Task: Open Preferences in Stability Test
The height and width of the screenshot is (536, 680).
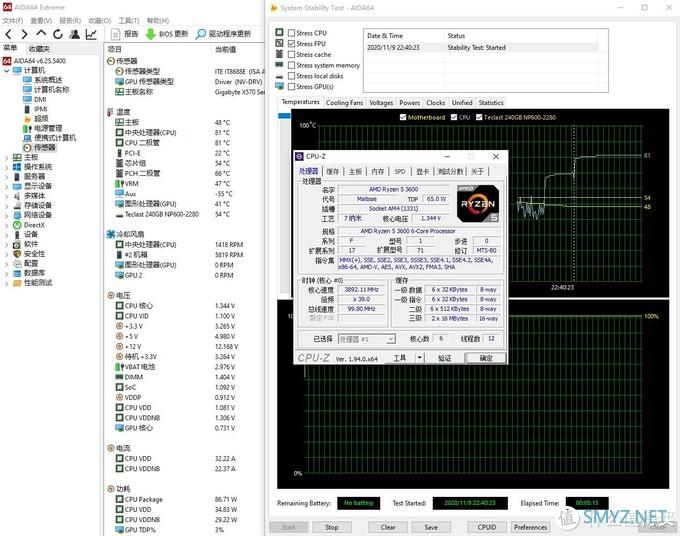Action: (x=530, y=527)
